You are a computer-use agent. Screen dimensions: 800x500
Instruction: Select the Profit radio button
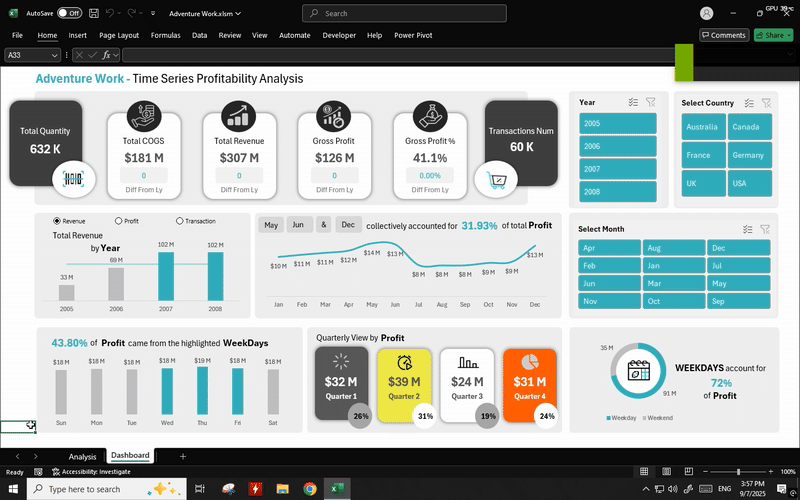(x=118, y=221)
